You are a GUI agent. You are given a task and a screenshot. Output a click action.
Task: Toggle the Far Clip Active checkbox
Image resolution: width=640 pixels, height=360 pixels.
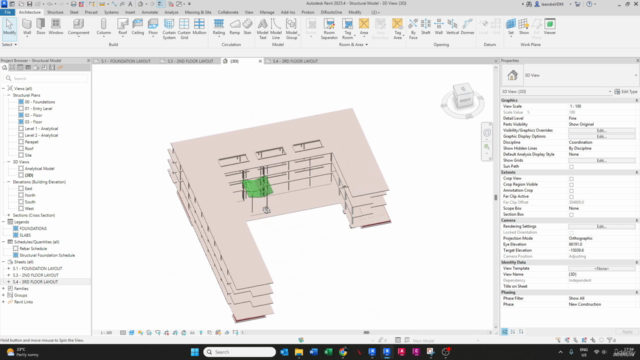pyautogui.click(x=571, y=197)
